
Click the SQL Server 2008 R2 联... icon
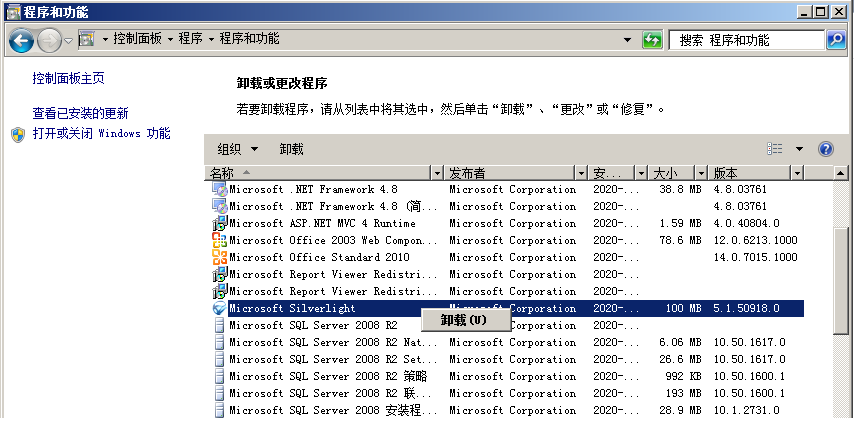click(219, 393)
